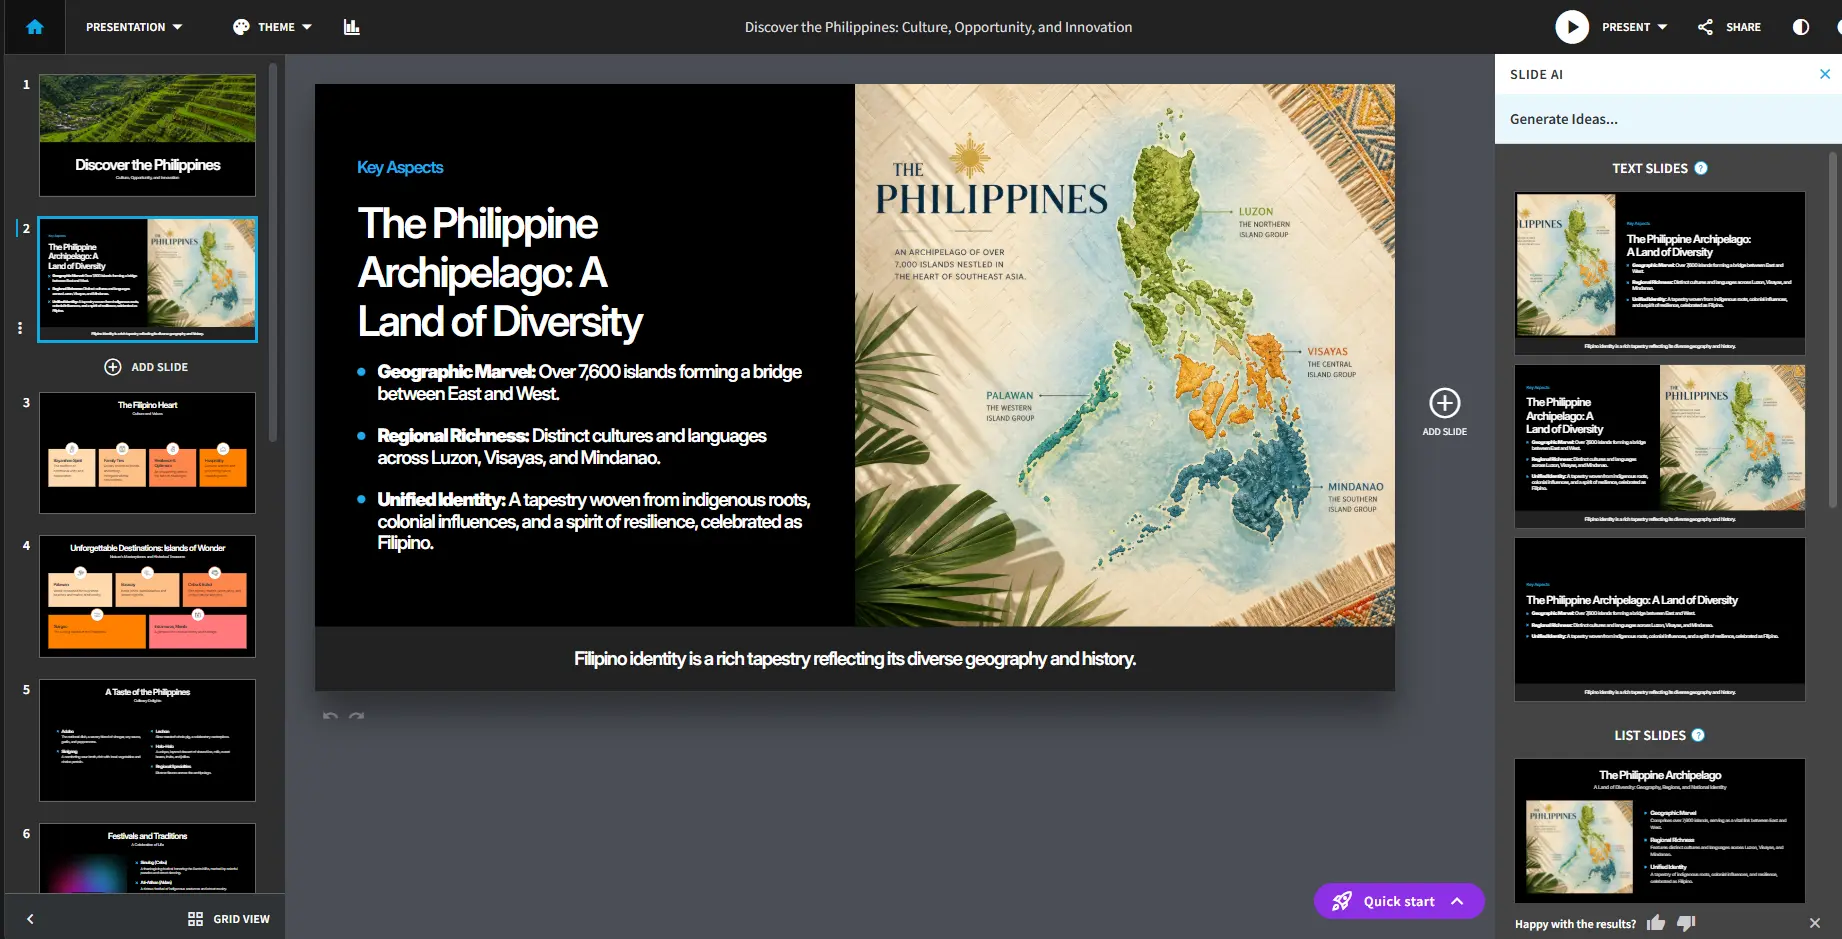Give thumbs up on the results
Viewport: 1842px width, 939px height.
[x=1656, y=923]
